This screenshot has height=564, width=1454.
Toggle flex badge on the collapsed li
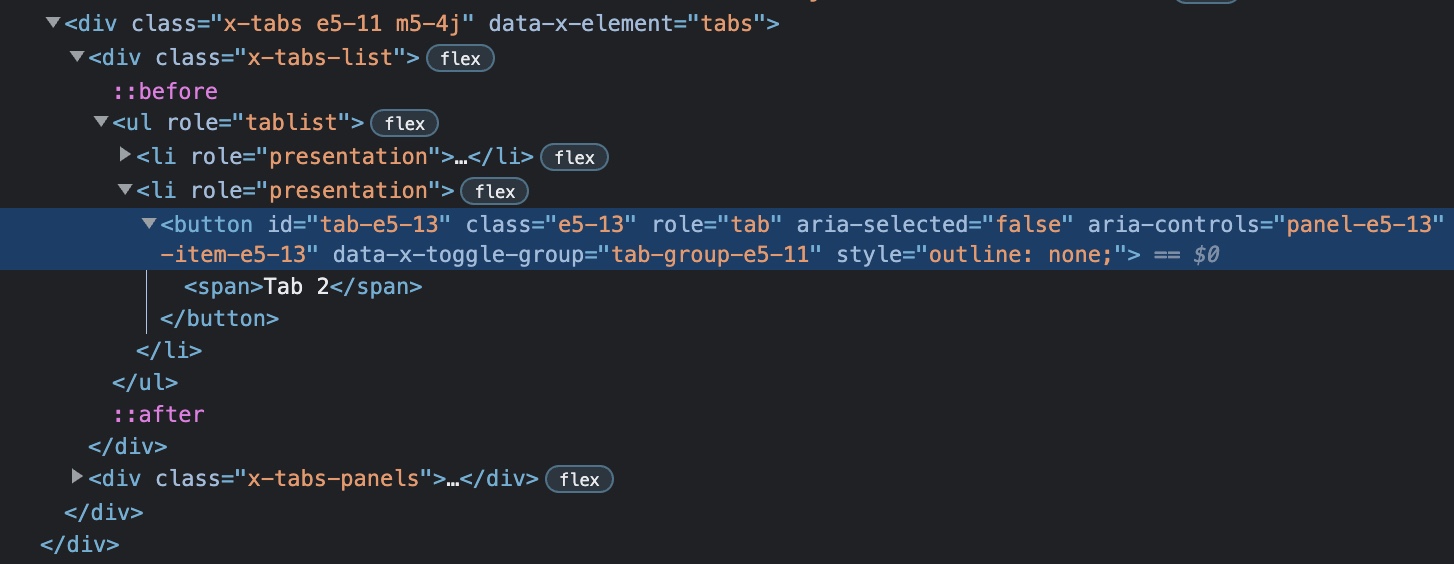point(574,157)
